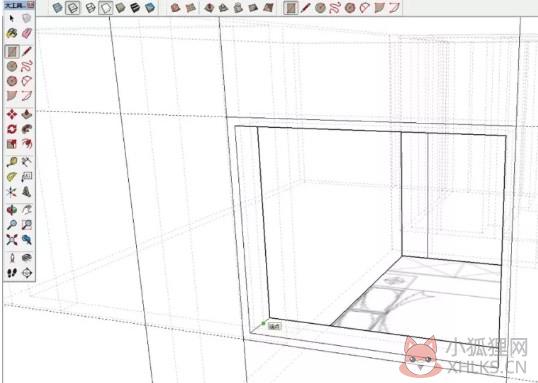Viewport: 538px width, 383px height.
Task: Click Sandbox From Scratch tool
Action: pos(190,8)
